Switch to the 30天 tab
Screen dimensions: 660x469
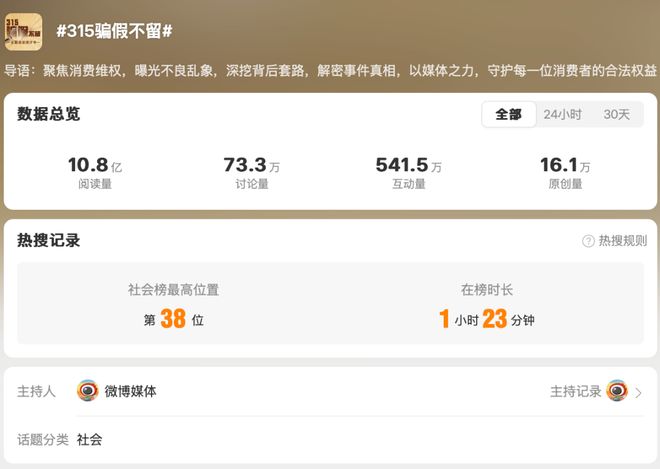(x=617, y=114)
